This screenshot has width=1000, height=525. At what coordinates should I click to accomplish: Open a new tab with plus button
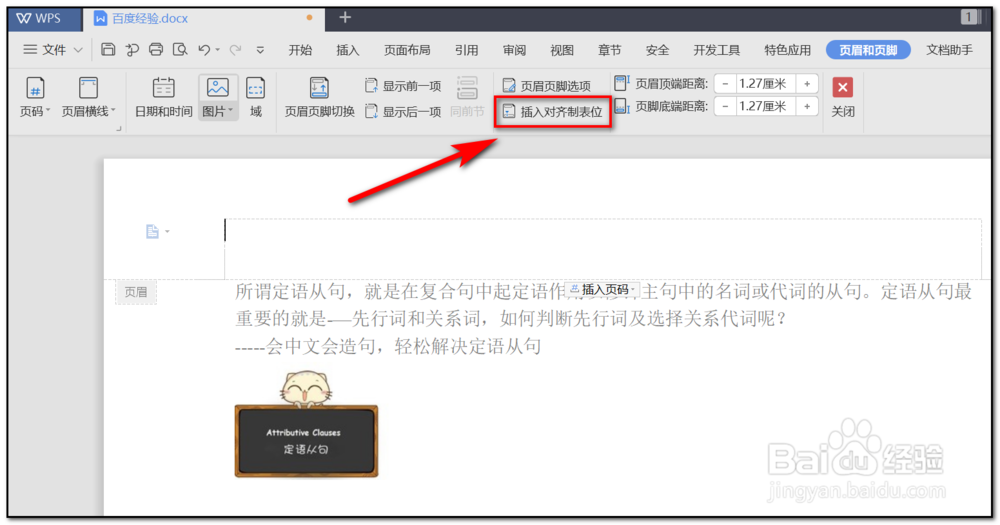pos(345,18)
